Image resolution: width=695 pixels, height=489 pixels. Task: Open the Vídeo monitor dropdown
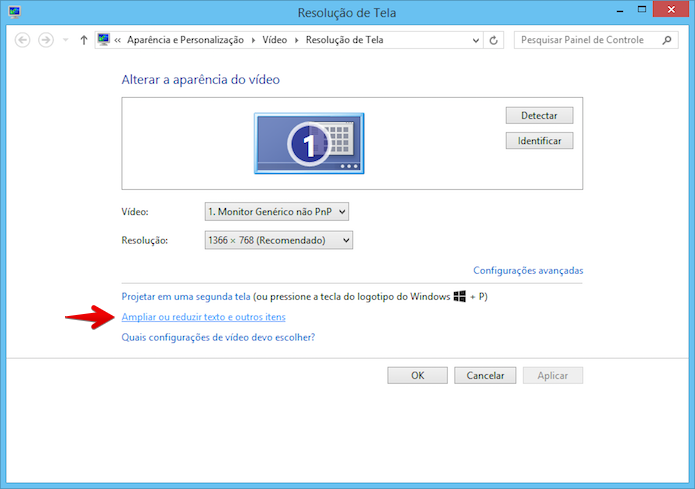click(x=277, y=211)
